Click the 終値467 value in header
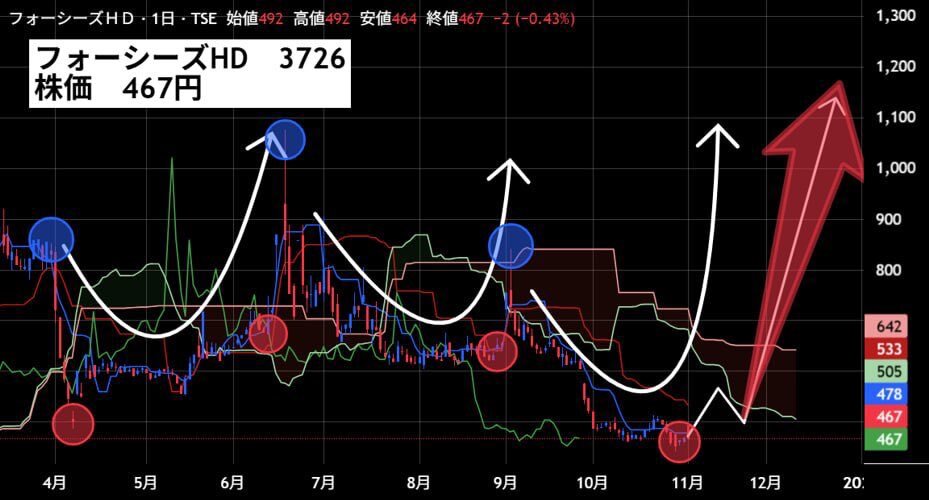The width and height of the screenshot is (929, 500). pyautogui.click(x=455, y=19)
